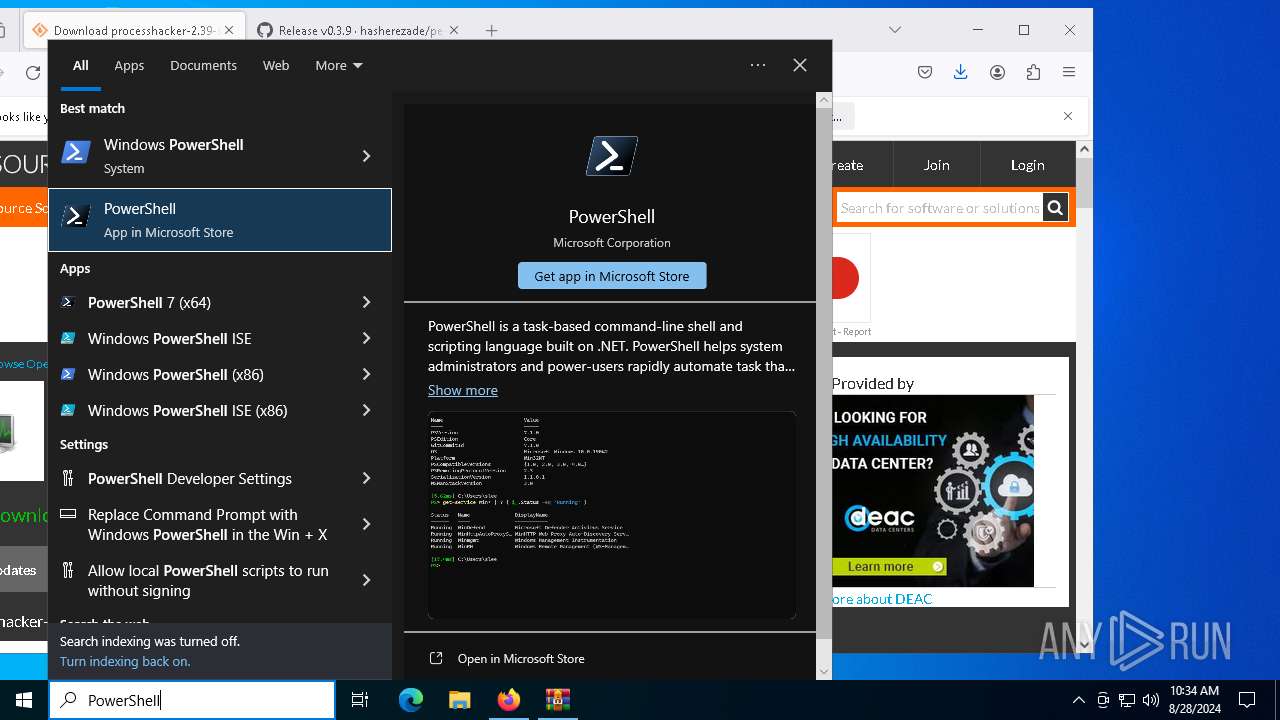Image resolution: width=1280 pixels, height=720 pixels.
Task: Open Task View from taskbar
Action: point(360,700)
